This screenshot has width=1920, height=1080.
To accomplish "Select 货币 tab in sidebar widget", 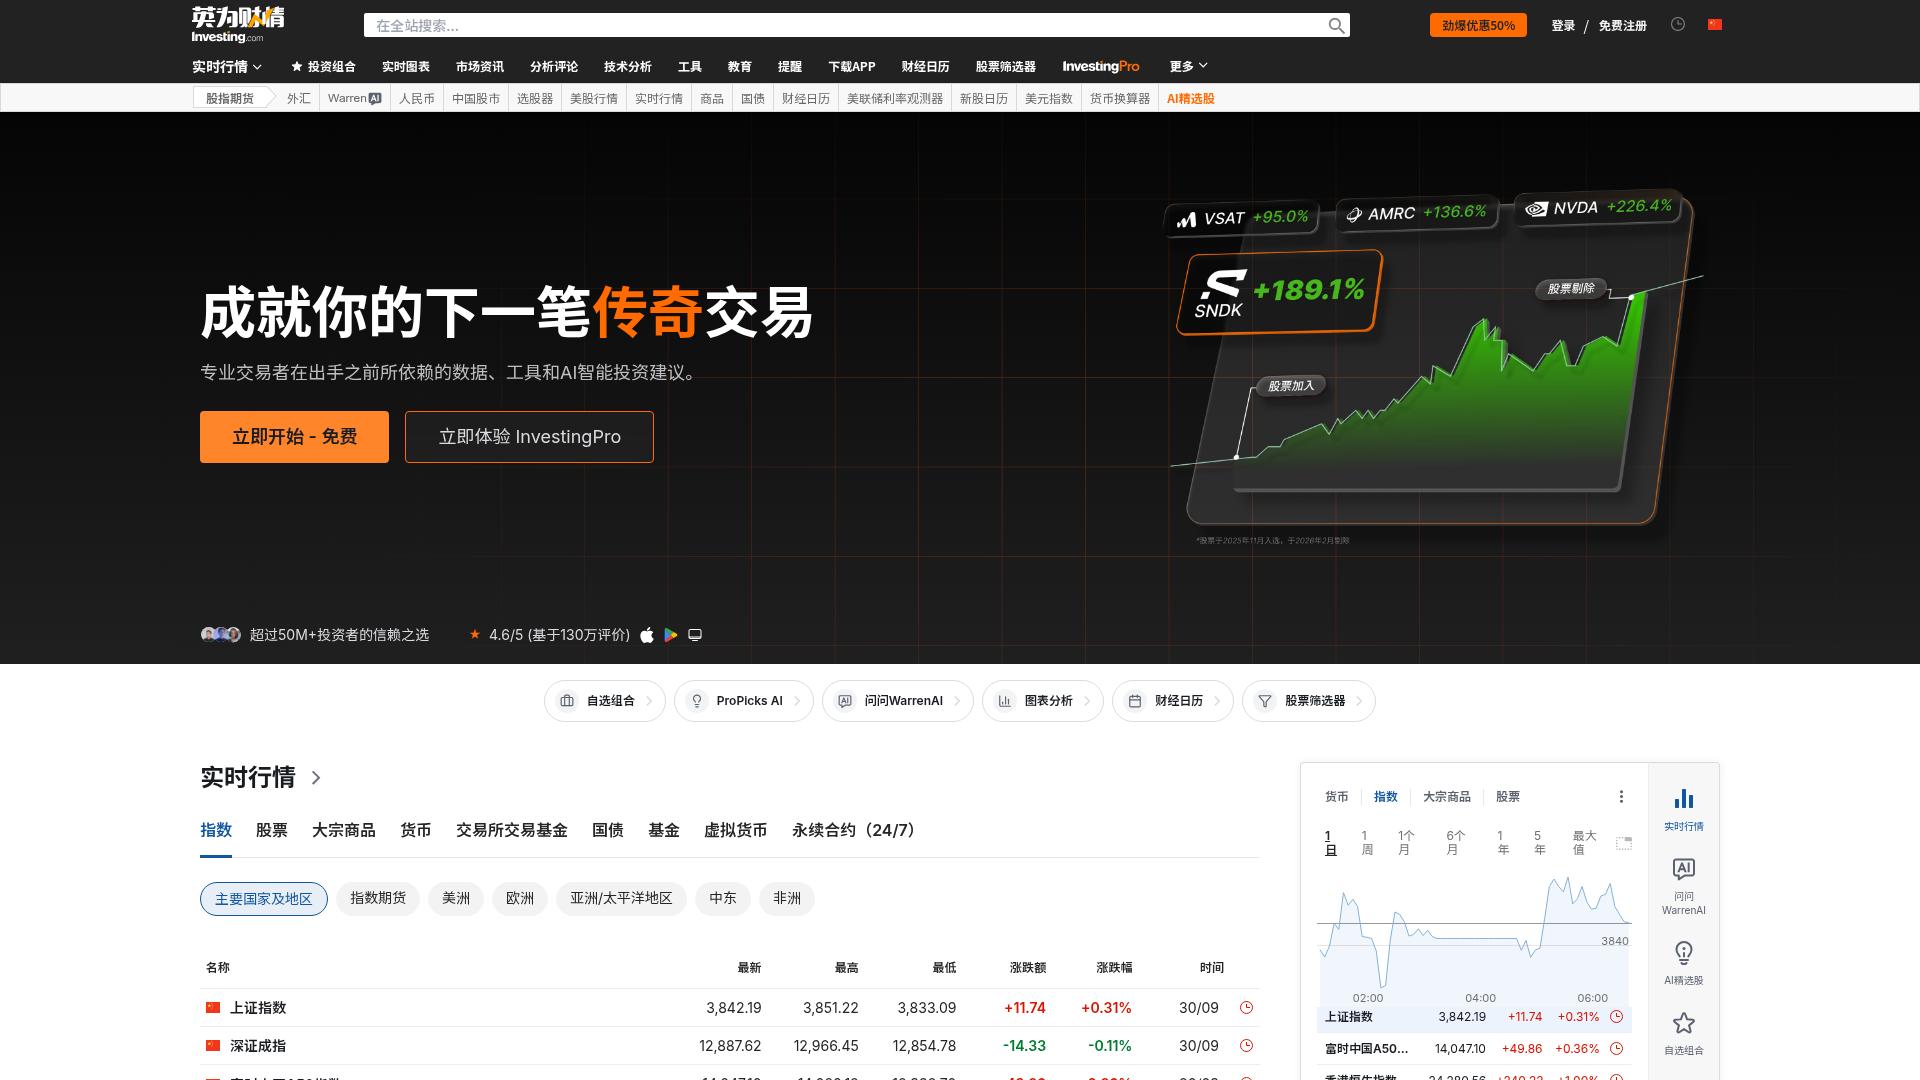I will click(1337, 797).
